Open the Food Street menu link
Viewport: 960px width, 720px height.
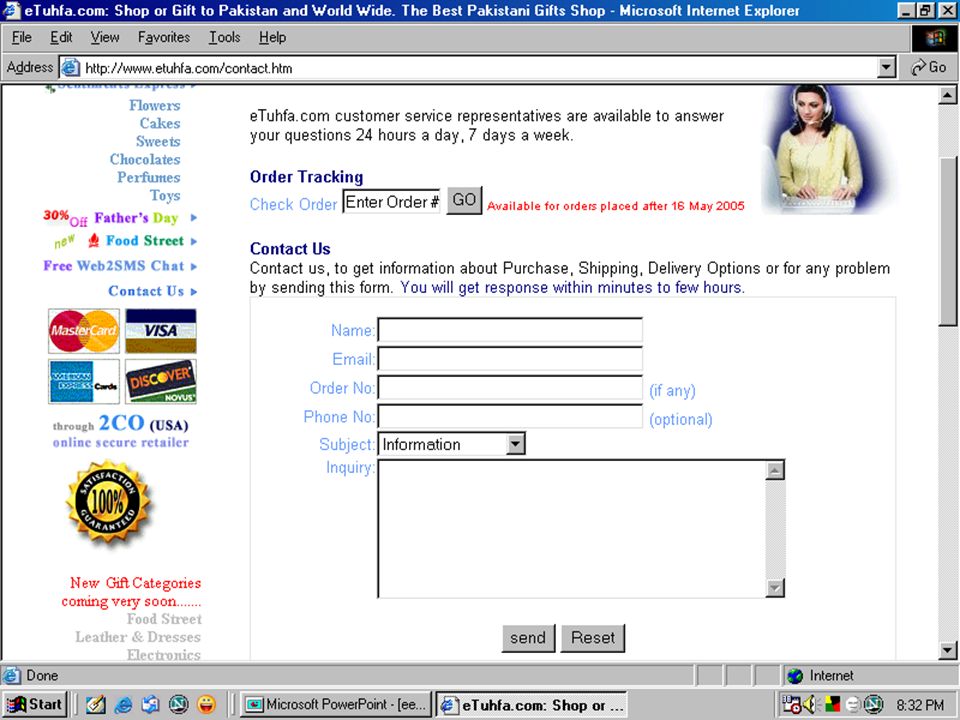pos(144,241)
